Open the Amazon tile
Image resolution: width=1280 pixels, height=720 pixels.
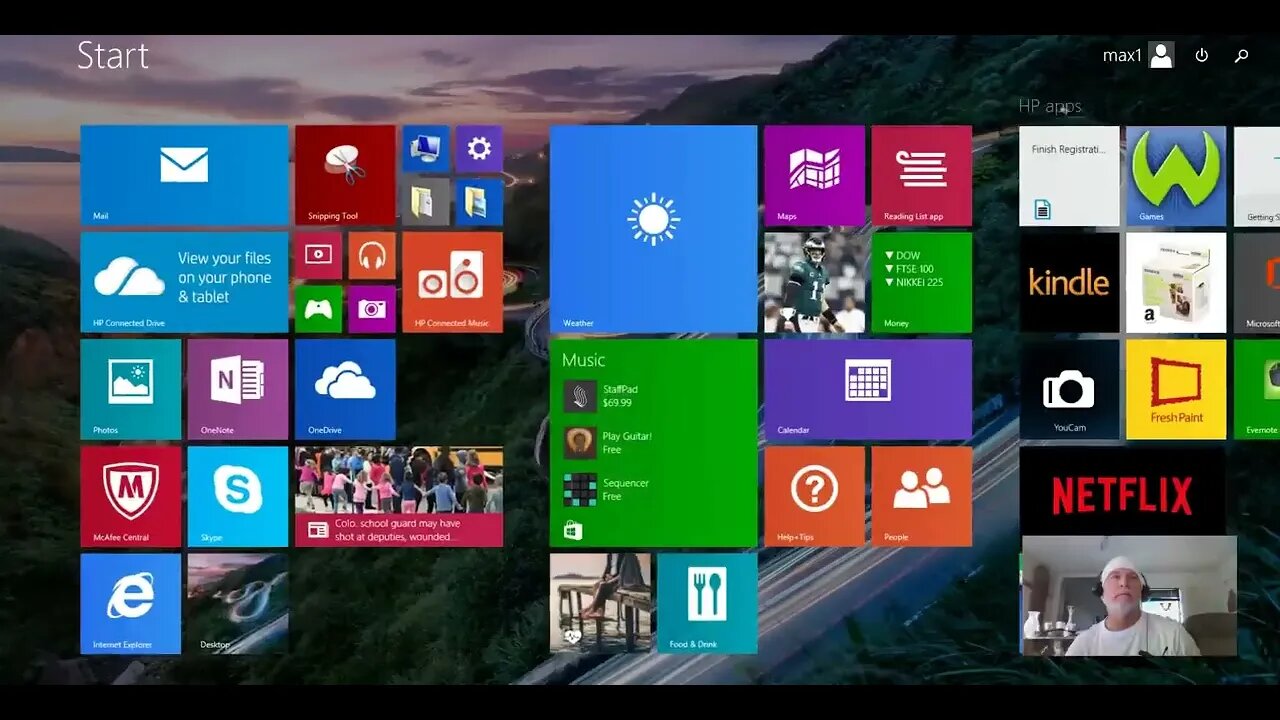pos(1176,283)
